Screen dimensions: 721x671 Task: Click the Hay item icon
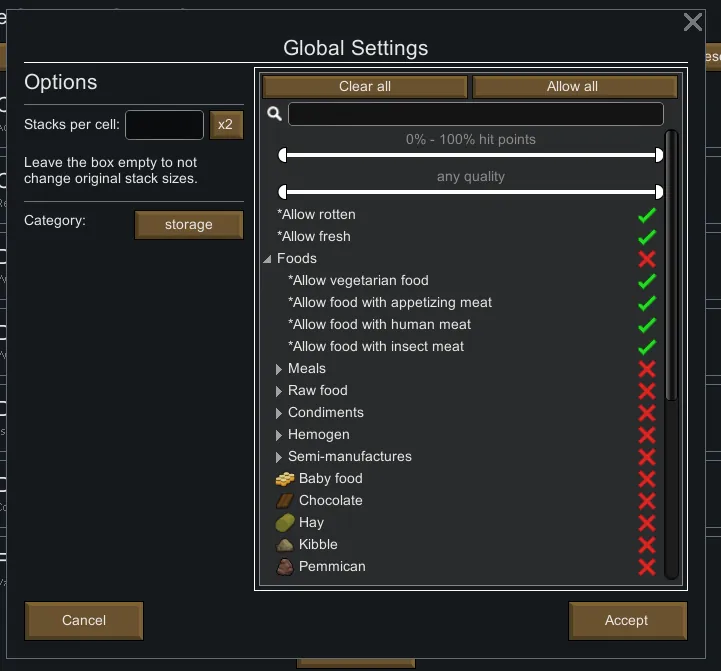(x=285, y=523)
